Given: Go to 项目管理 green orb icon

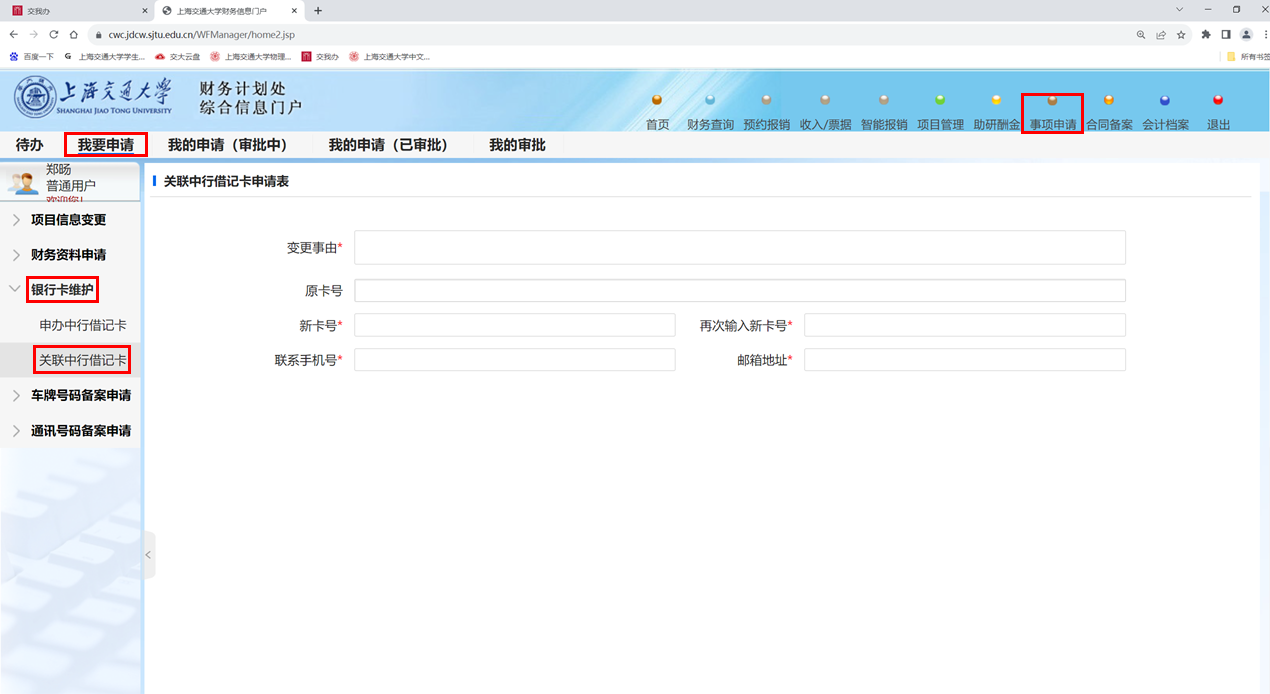Looking at the screenshot, I should 940,100.
